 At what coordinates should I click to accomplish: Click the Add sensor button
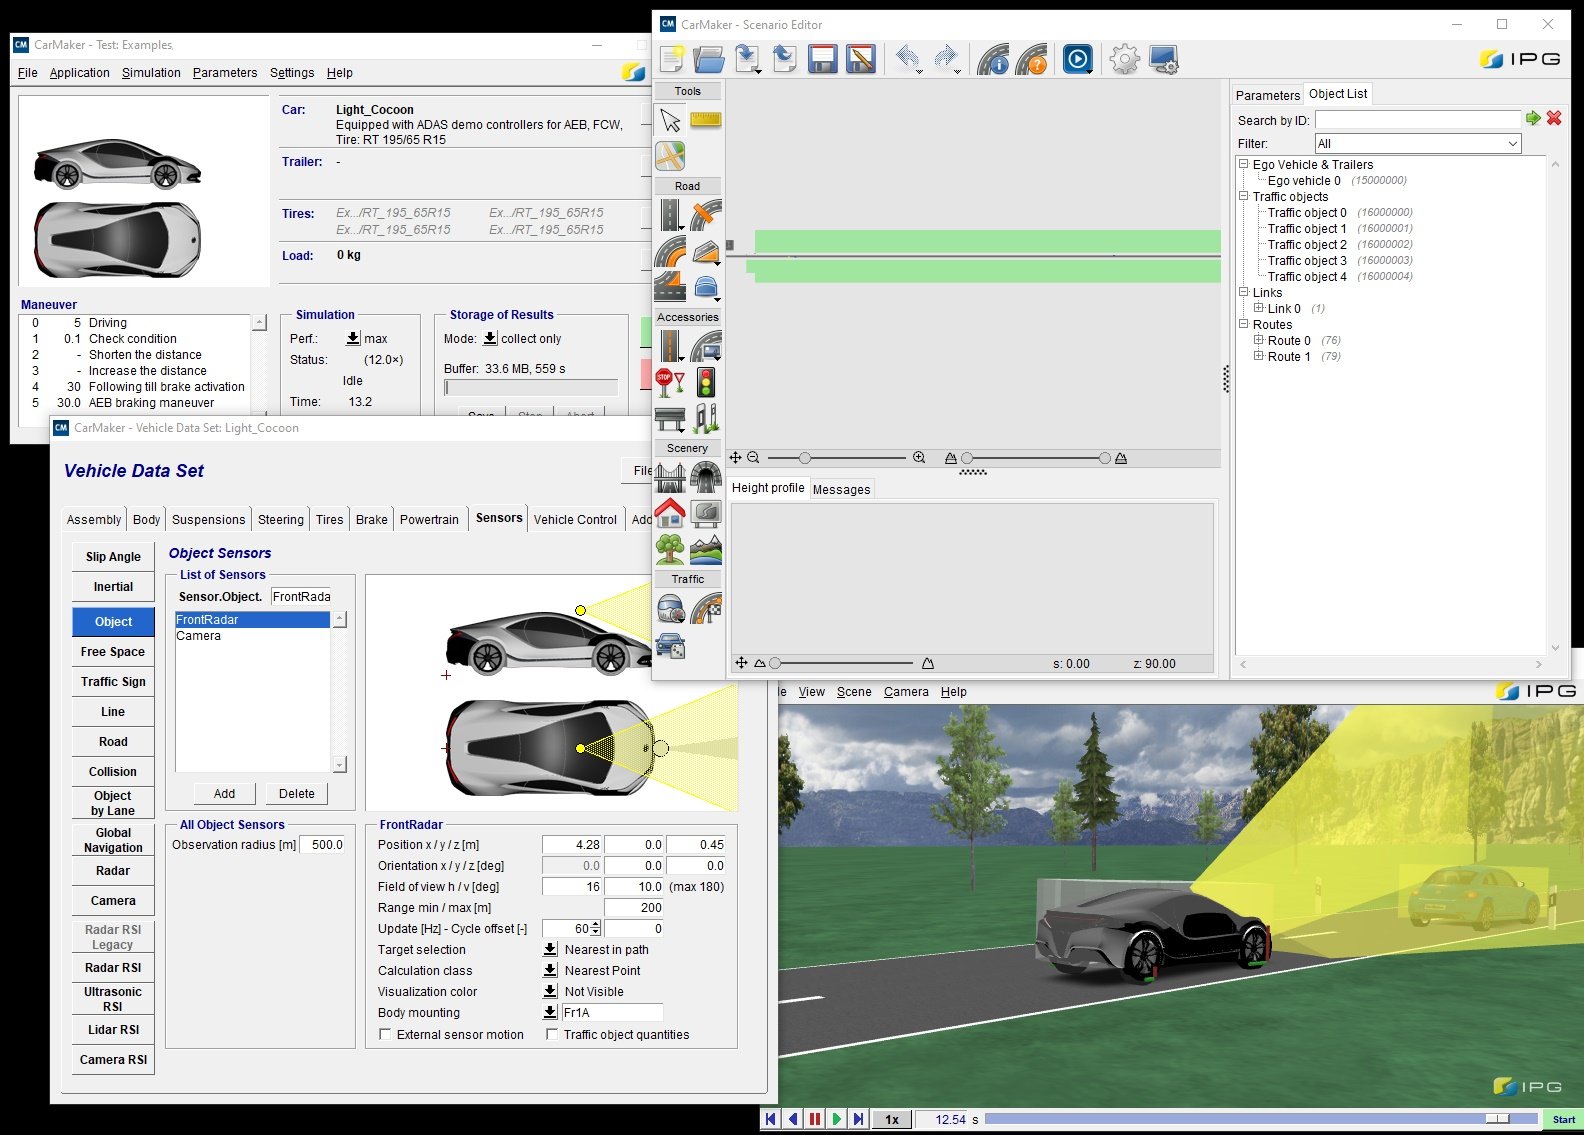tap(225, 794)
